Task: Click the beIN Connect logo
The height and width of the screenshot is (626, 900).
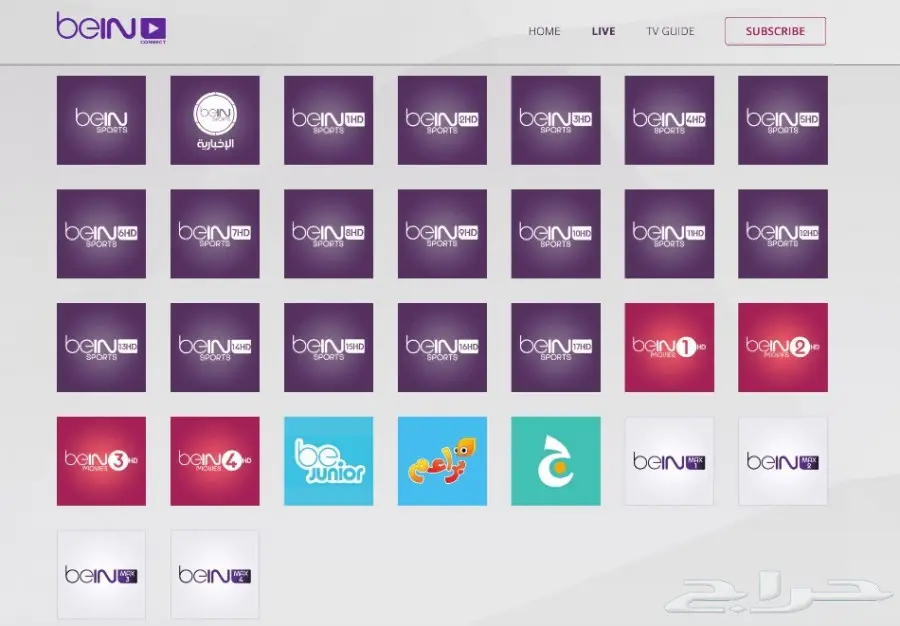Action: (110, 29)
